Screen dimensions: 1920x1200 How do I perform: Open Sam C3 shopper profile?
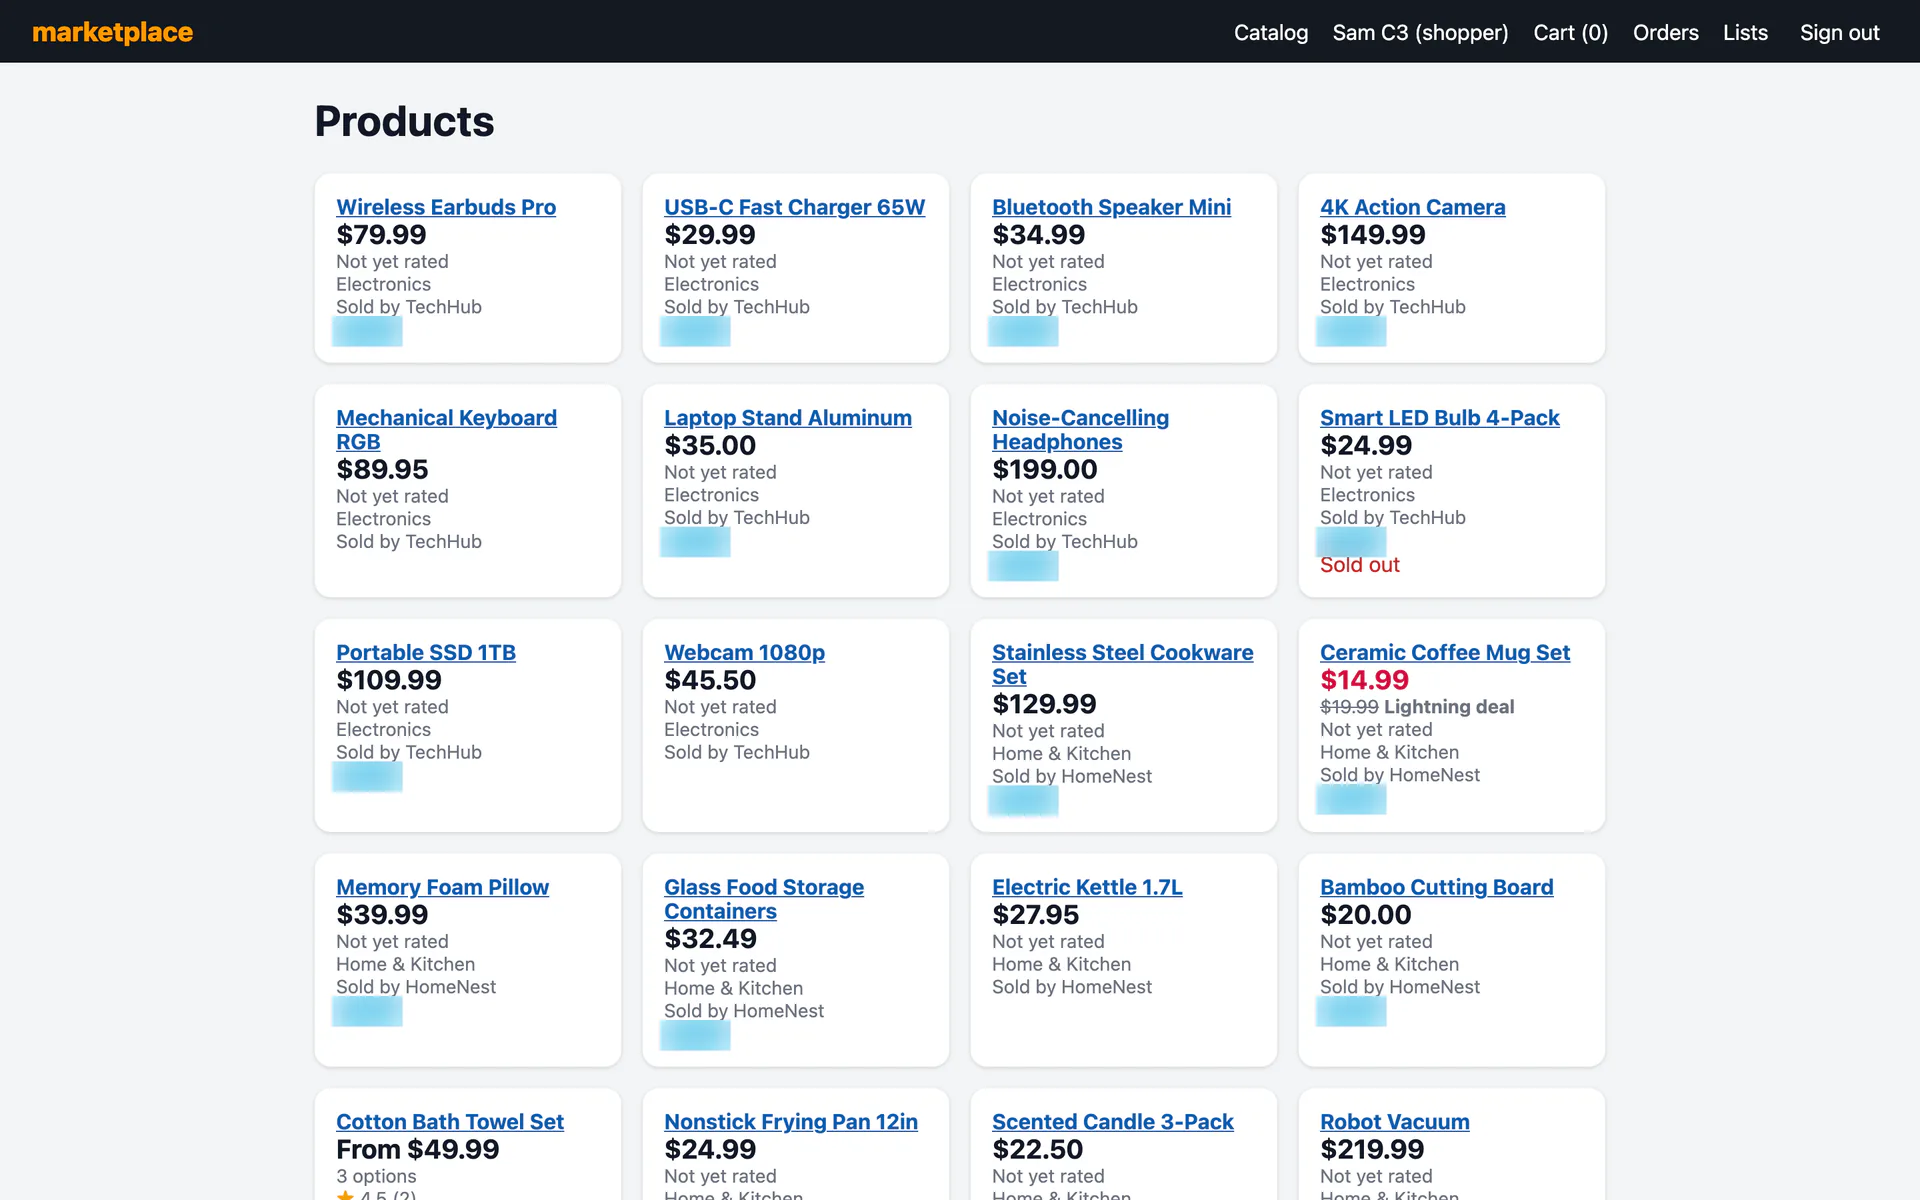click(1420, 32)
